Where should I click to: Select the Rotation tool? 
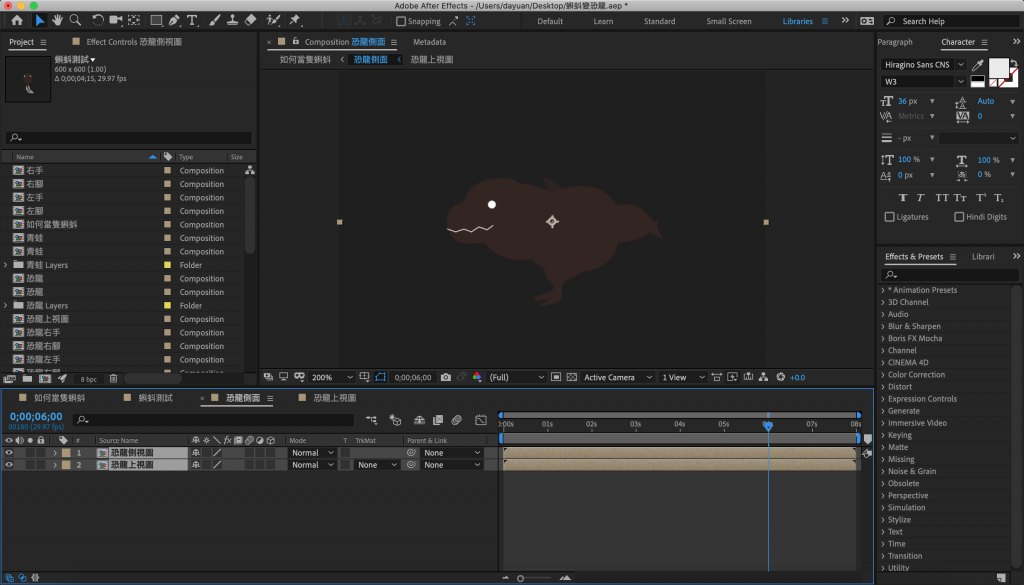tap(98, 20)
